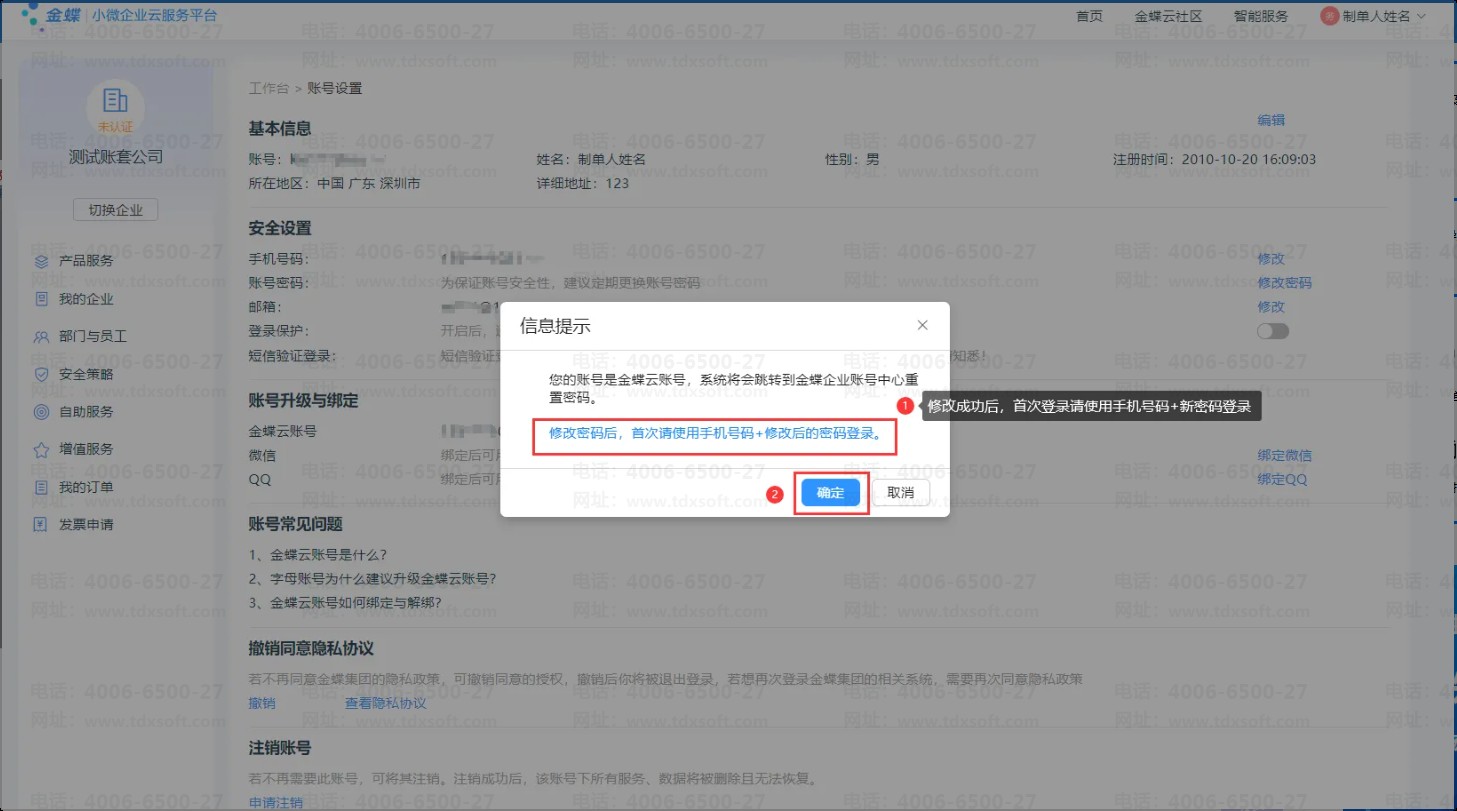Toggle the 登录保护 switch

pyautogui.click(x=1273, y=331)
